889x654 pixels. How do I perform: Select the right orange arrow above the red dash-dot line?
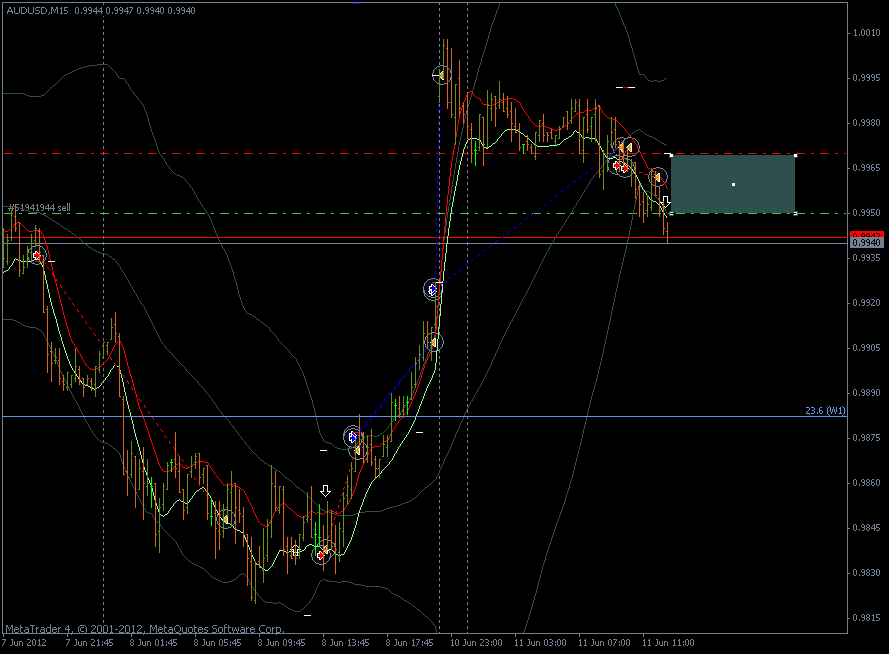coord(629,148)
